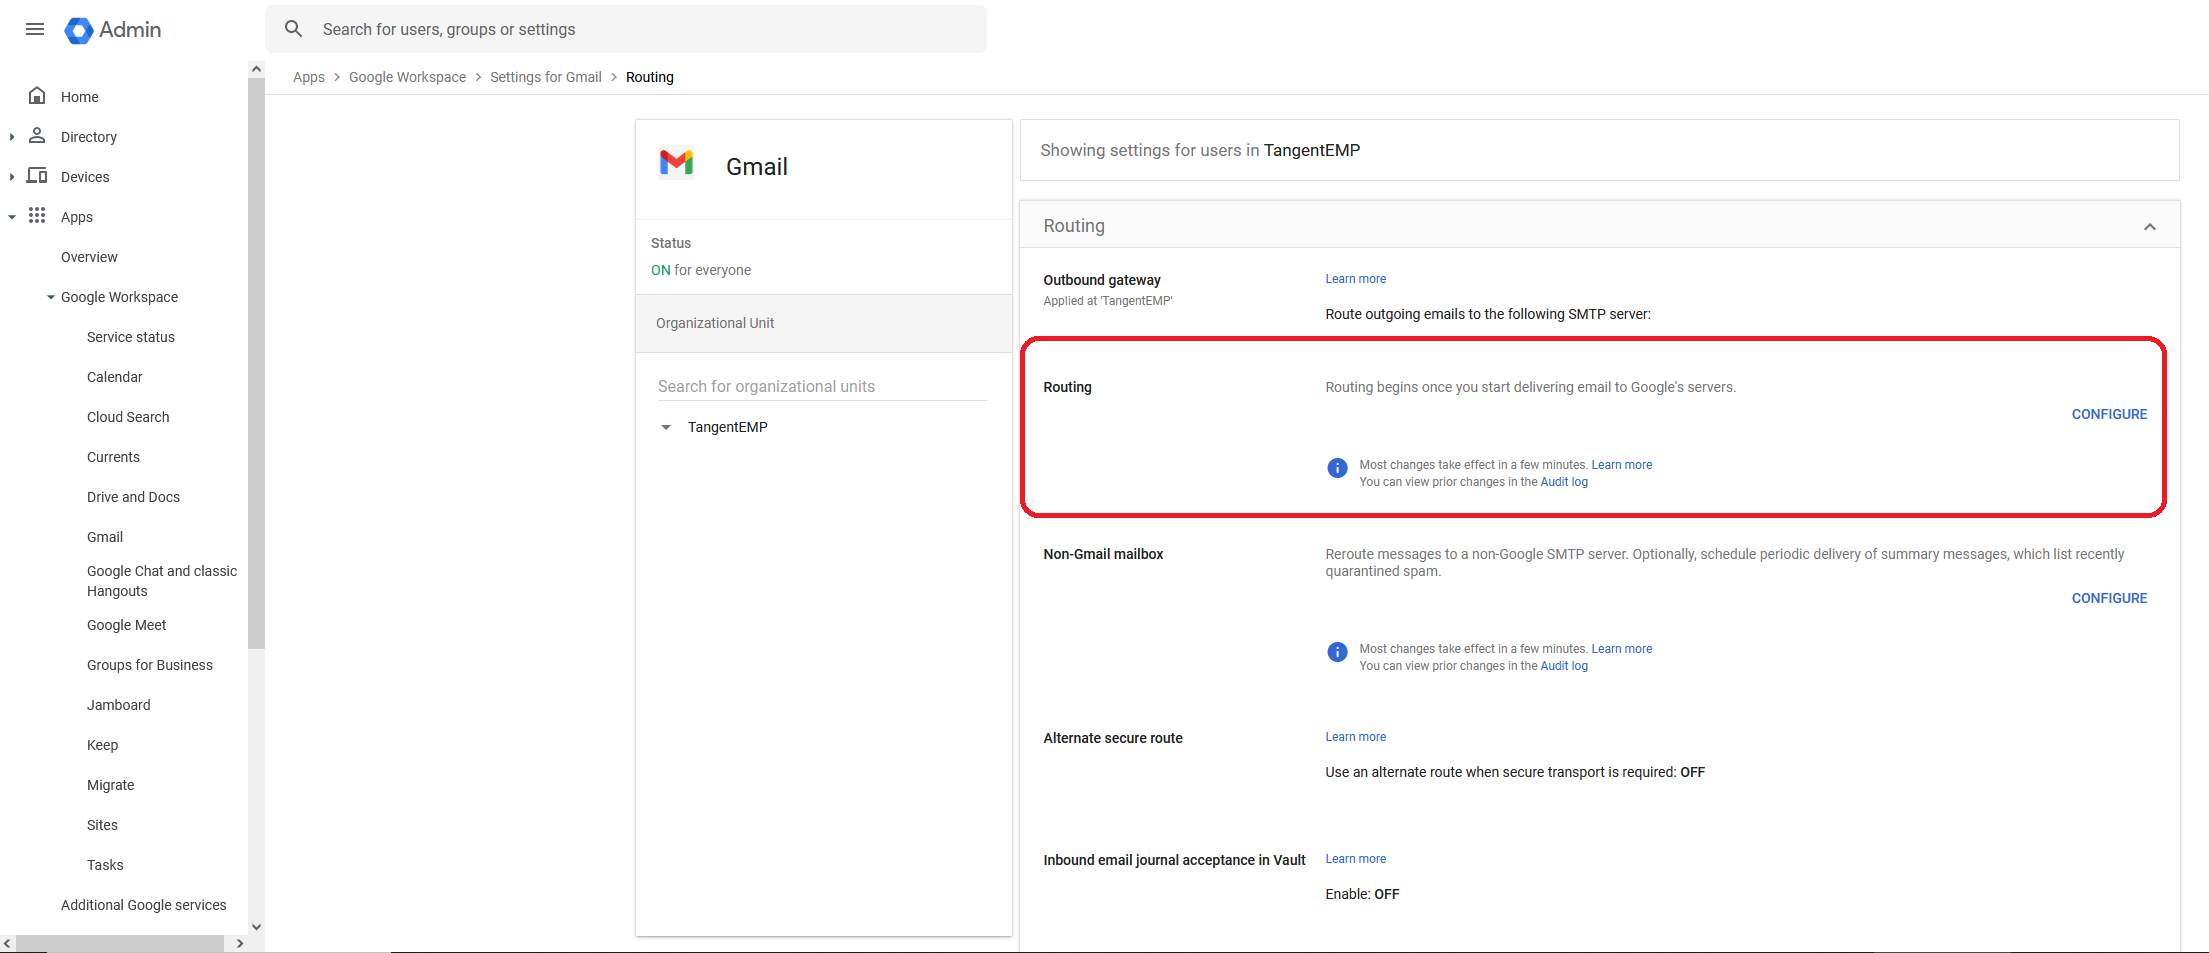The height and width of the screenshot is (953, 2209).
Task: Click the Directory person icon
Action: (37, 135)
